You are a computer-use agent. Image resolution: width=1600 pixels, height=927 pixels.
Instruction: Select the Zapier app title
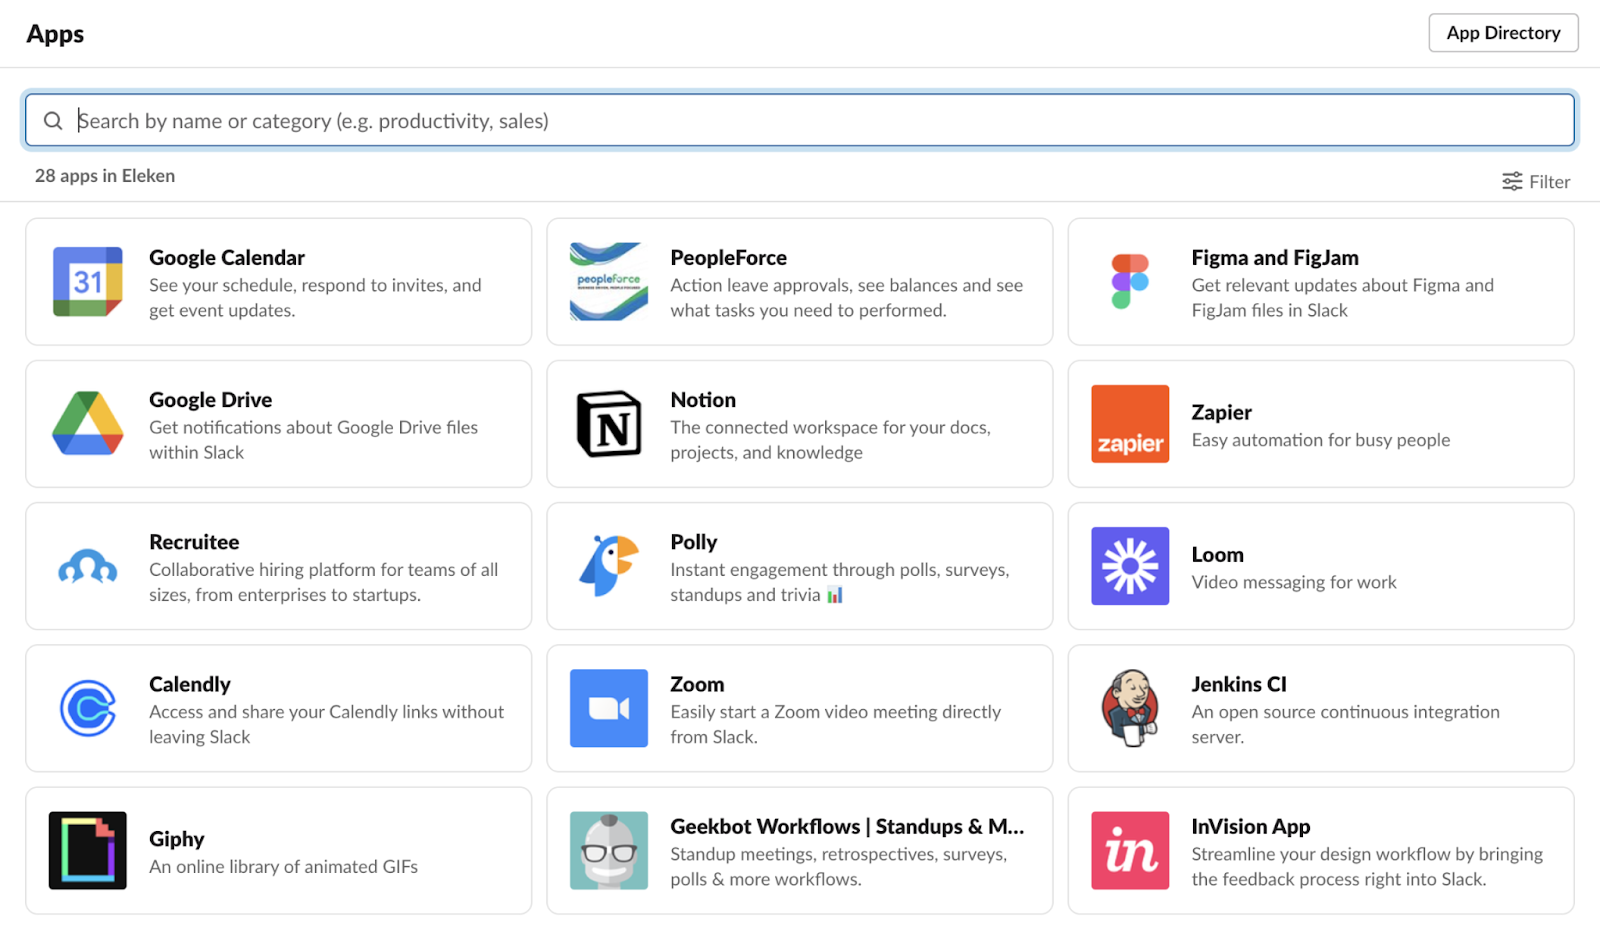[1221, 412]
